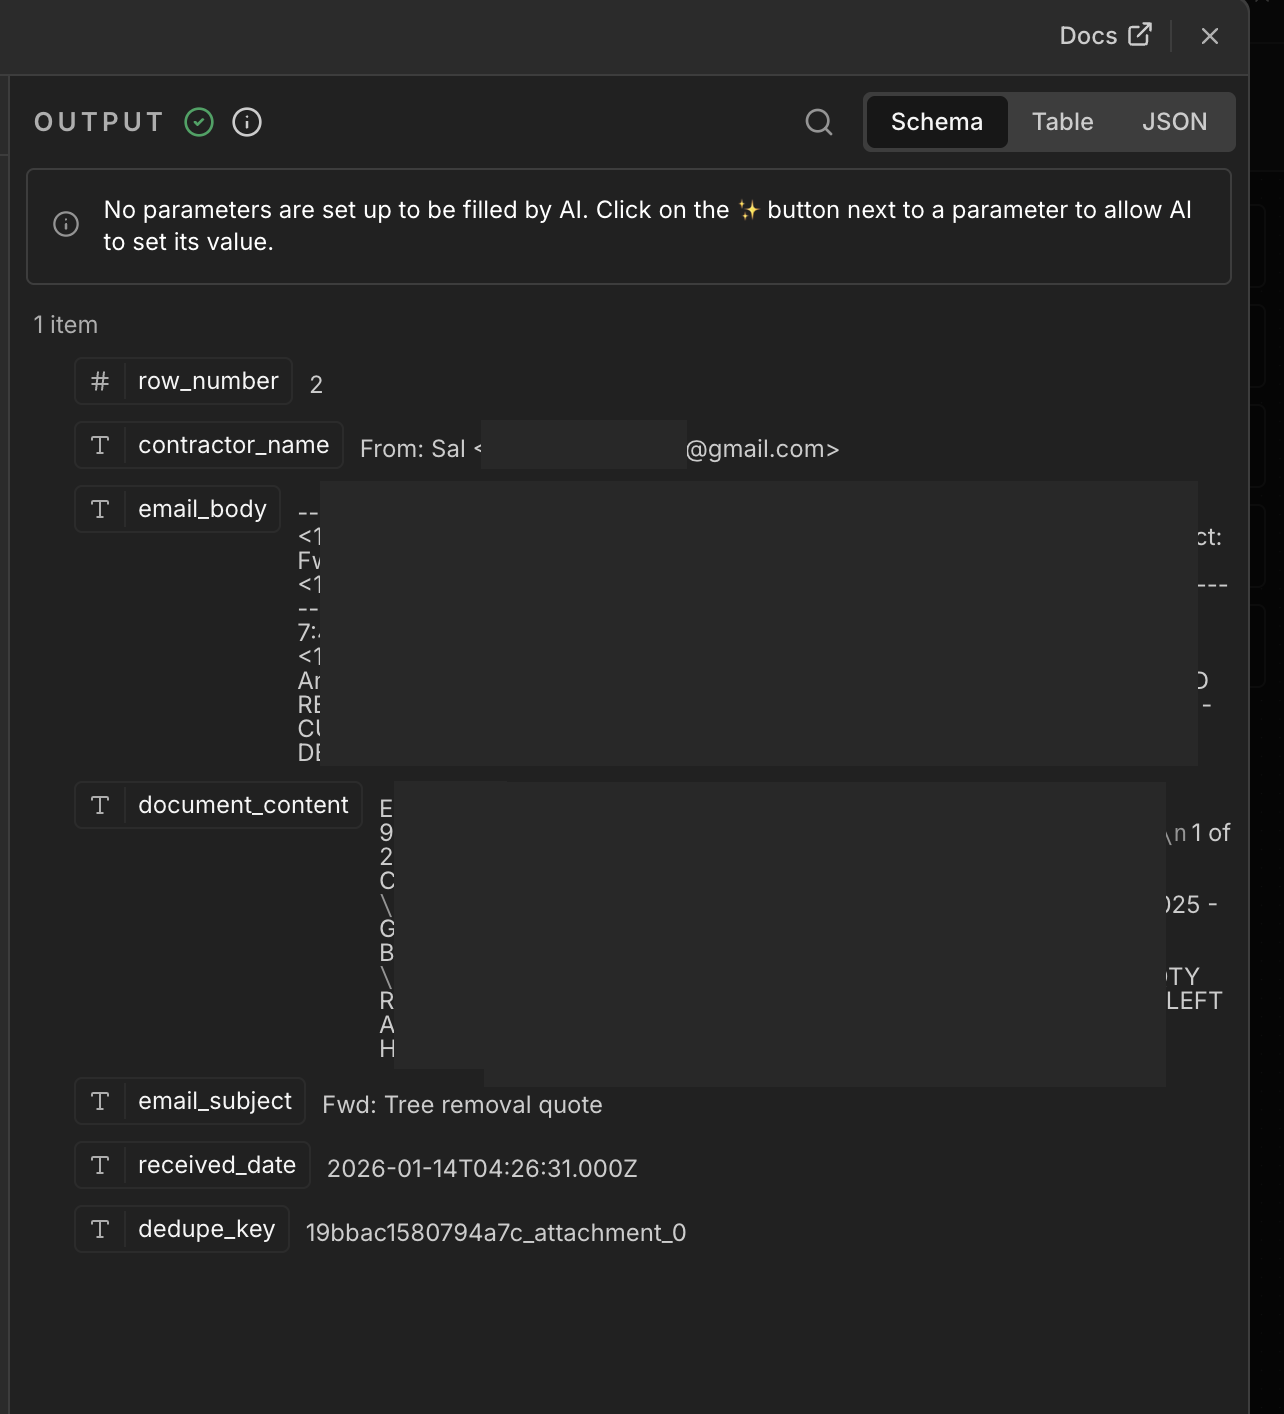The image size is (1284, 1414).
Task: Click the info icon beside OUTPUT
Action: (x=247, y=122)
